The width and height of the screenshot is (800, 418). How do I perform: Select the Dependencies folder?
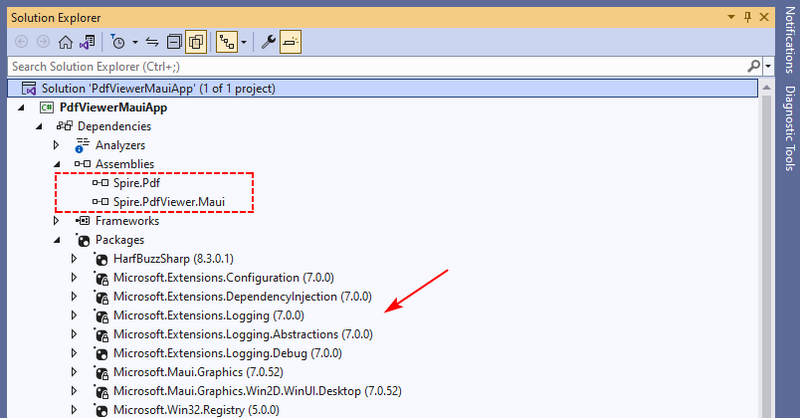tap(114, 127)
